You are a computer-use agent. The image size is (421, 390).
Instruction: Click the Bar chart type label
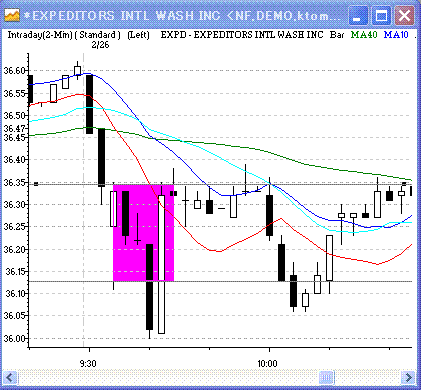[x=337, y=35]
